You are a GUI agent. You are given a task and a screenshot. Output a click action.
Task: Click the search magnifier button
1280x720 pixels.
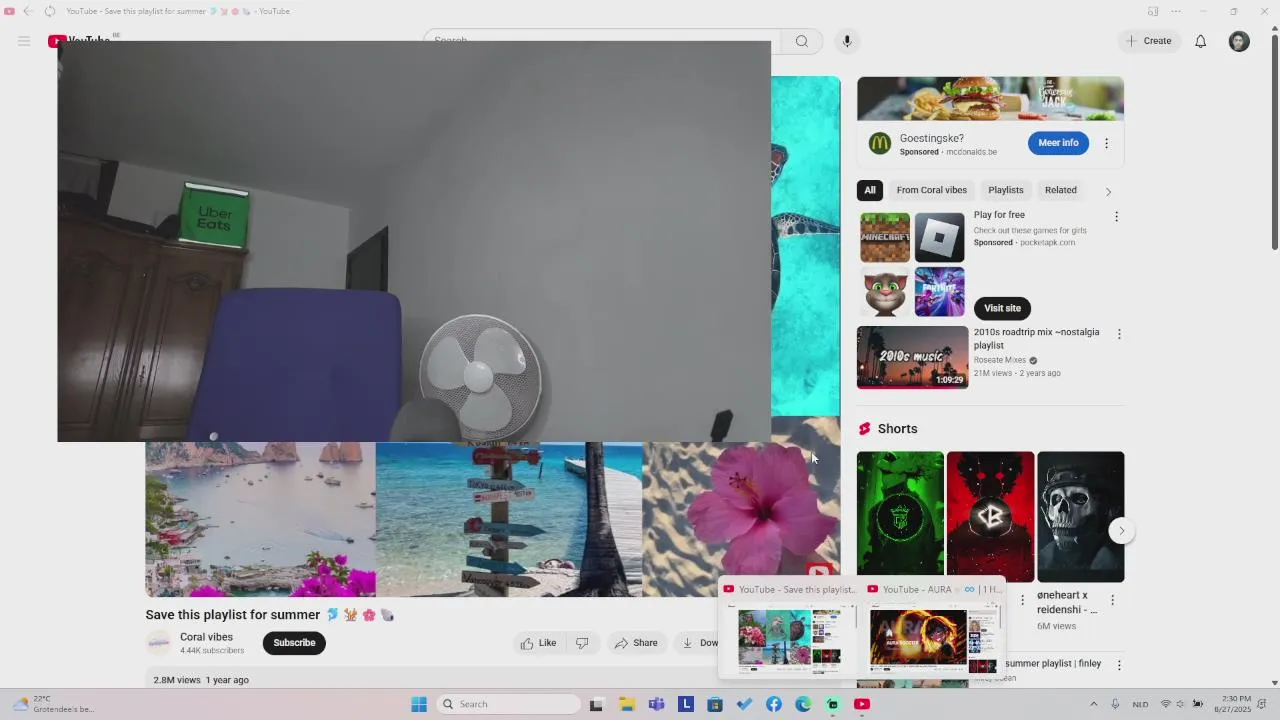[x=802, y=41]
